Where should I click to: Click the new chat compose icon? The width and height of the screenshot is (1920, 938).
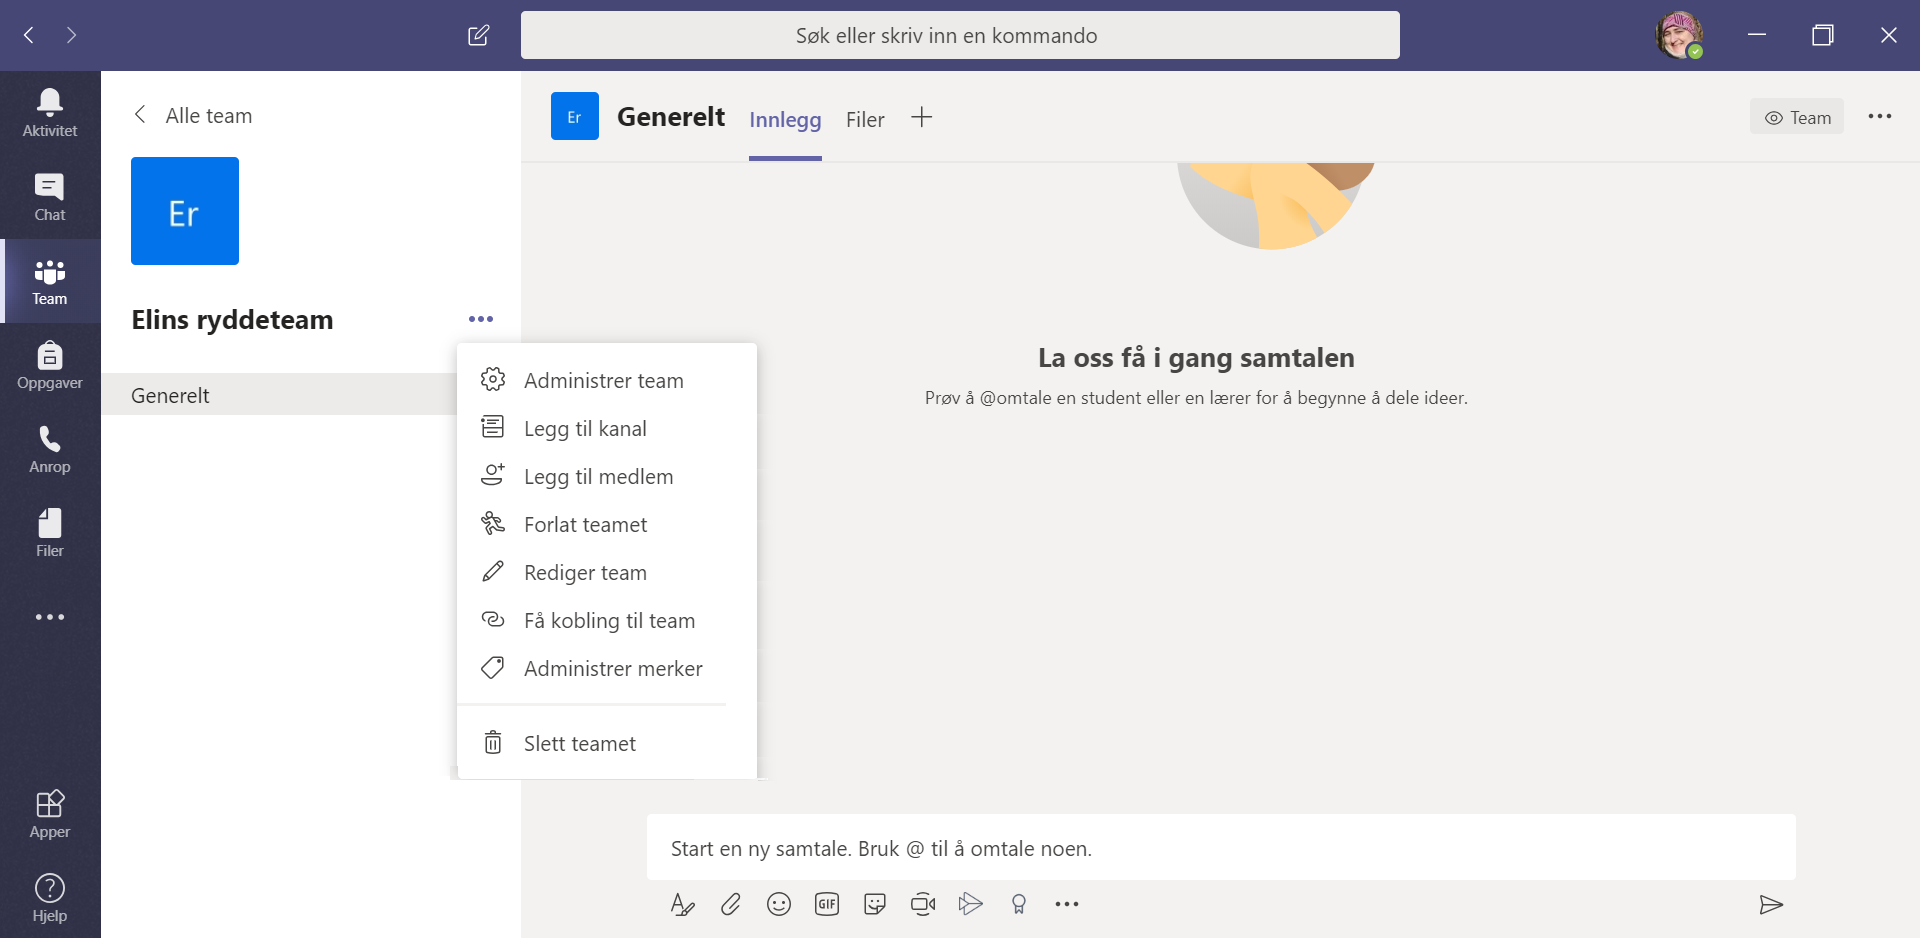(479, 36)
